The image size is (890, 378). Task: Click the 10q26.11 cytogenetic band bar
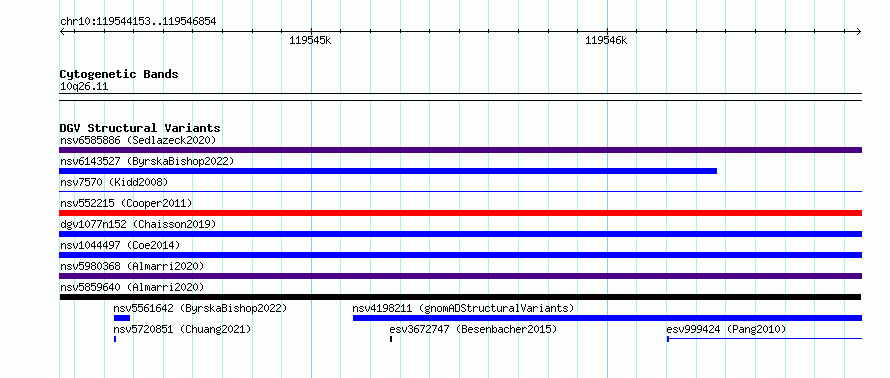pyautogui.click(x=460, y=97)
